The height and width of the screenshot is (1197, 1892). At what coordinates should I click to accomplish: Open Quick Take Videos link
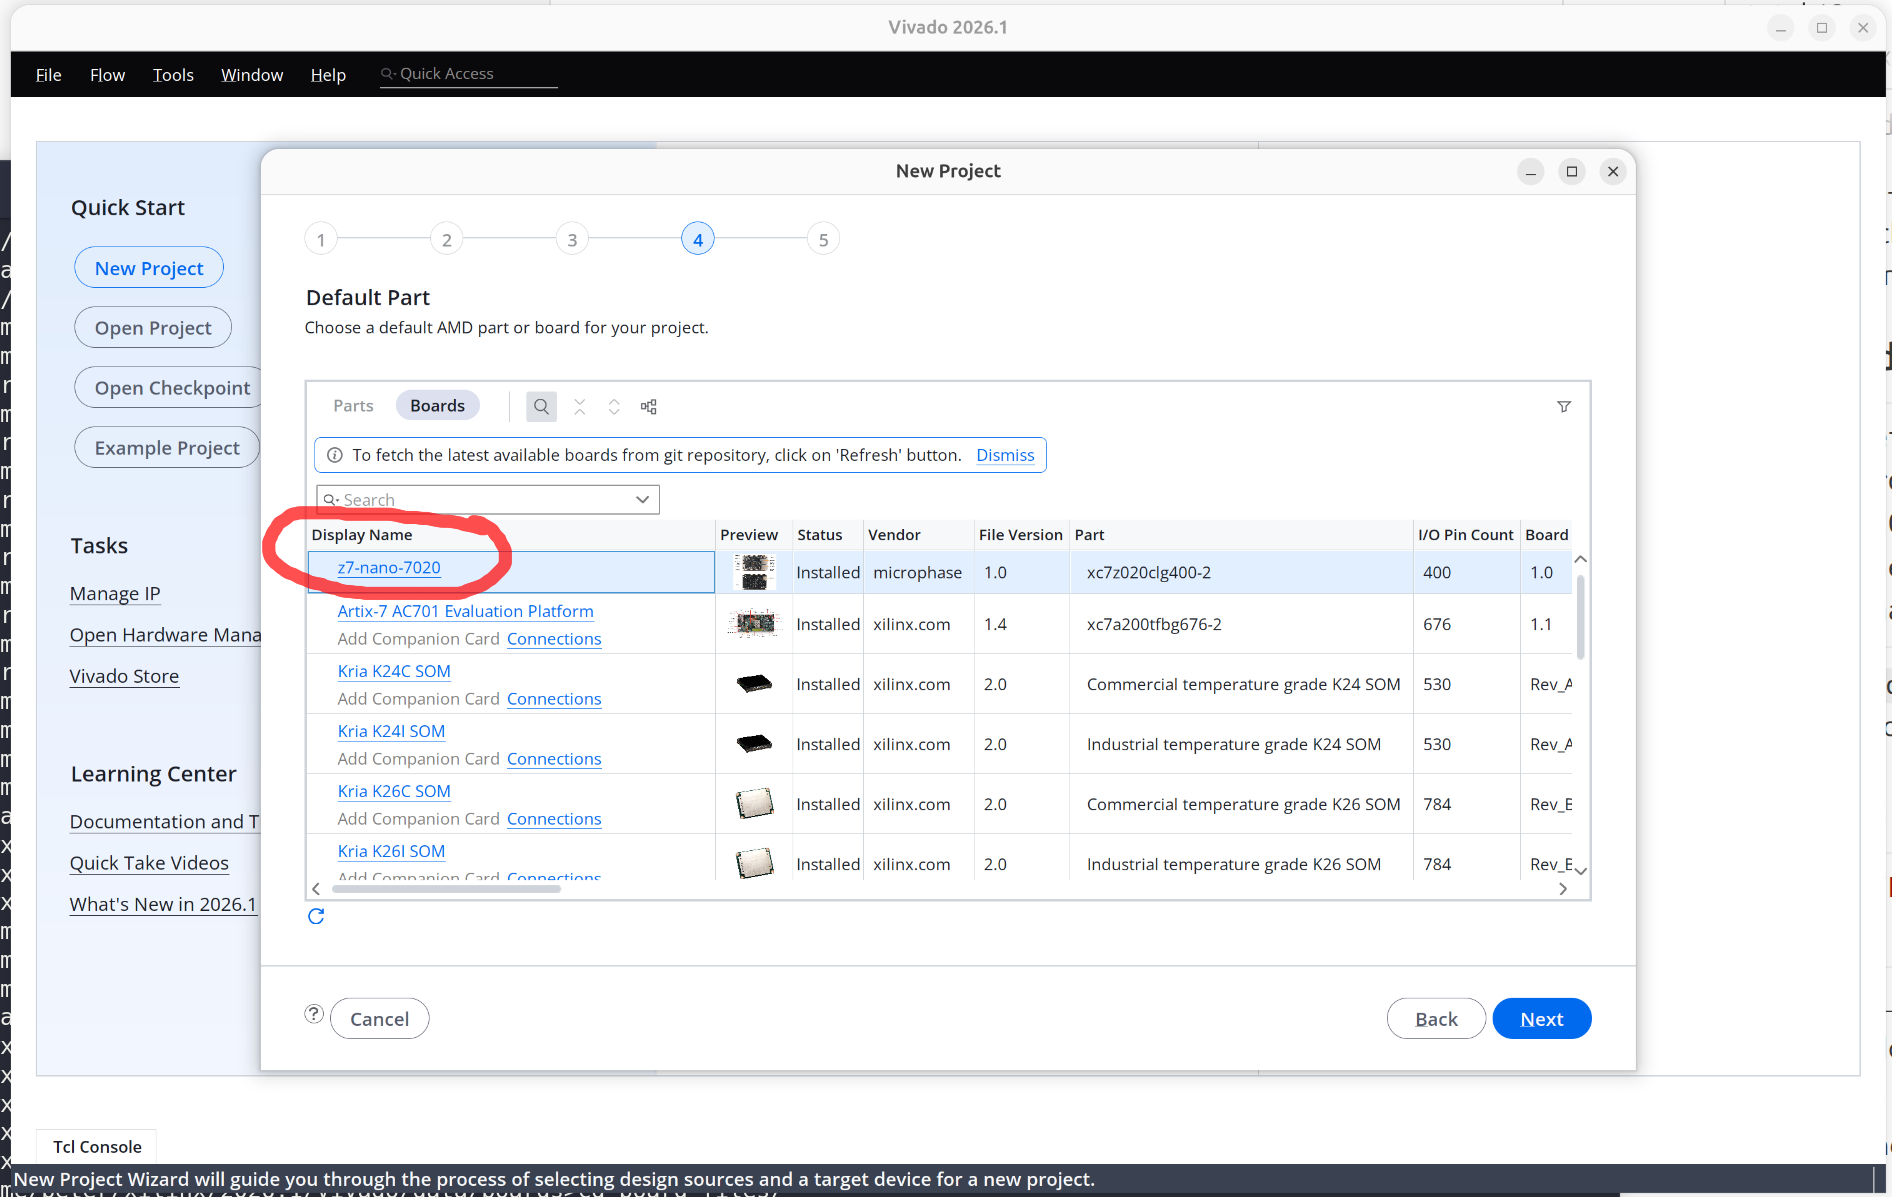tap(149, 863)
